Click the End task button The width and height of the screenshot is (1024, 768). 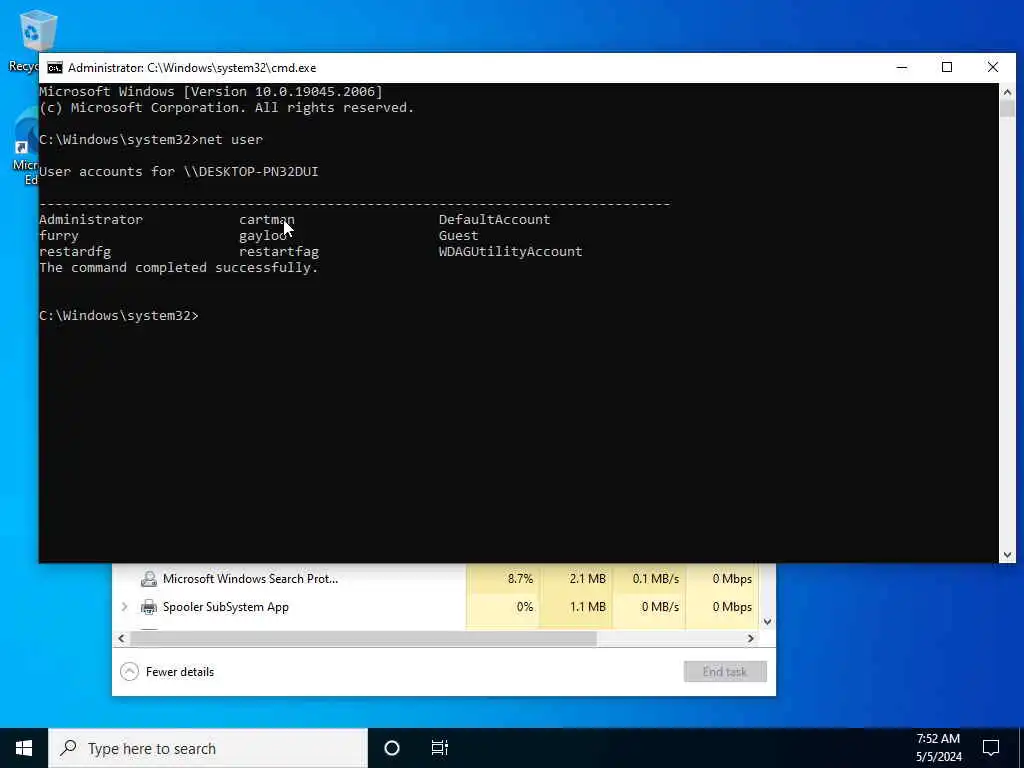click(x=725, y=671)
